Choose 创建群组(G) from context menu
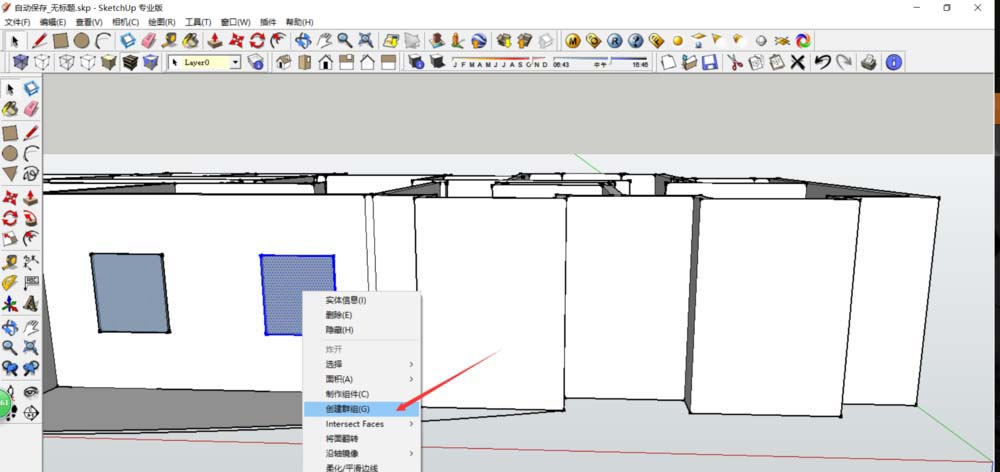 [347, 409]
